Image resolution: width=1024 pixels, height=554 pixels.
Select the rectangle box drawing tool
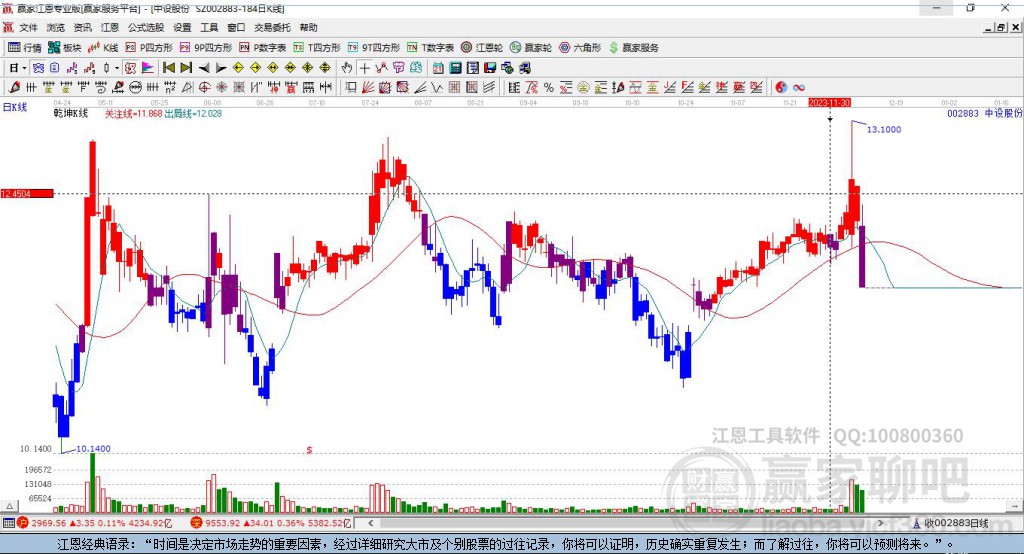coord(351,87)
